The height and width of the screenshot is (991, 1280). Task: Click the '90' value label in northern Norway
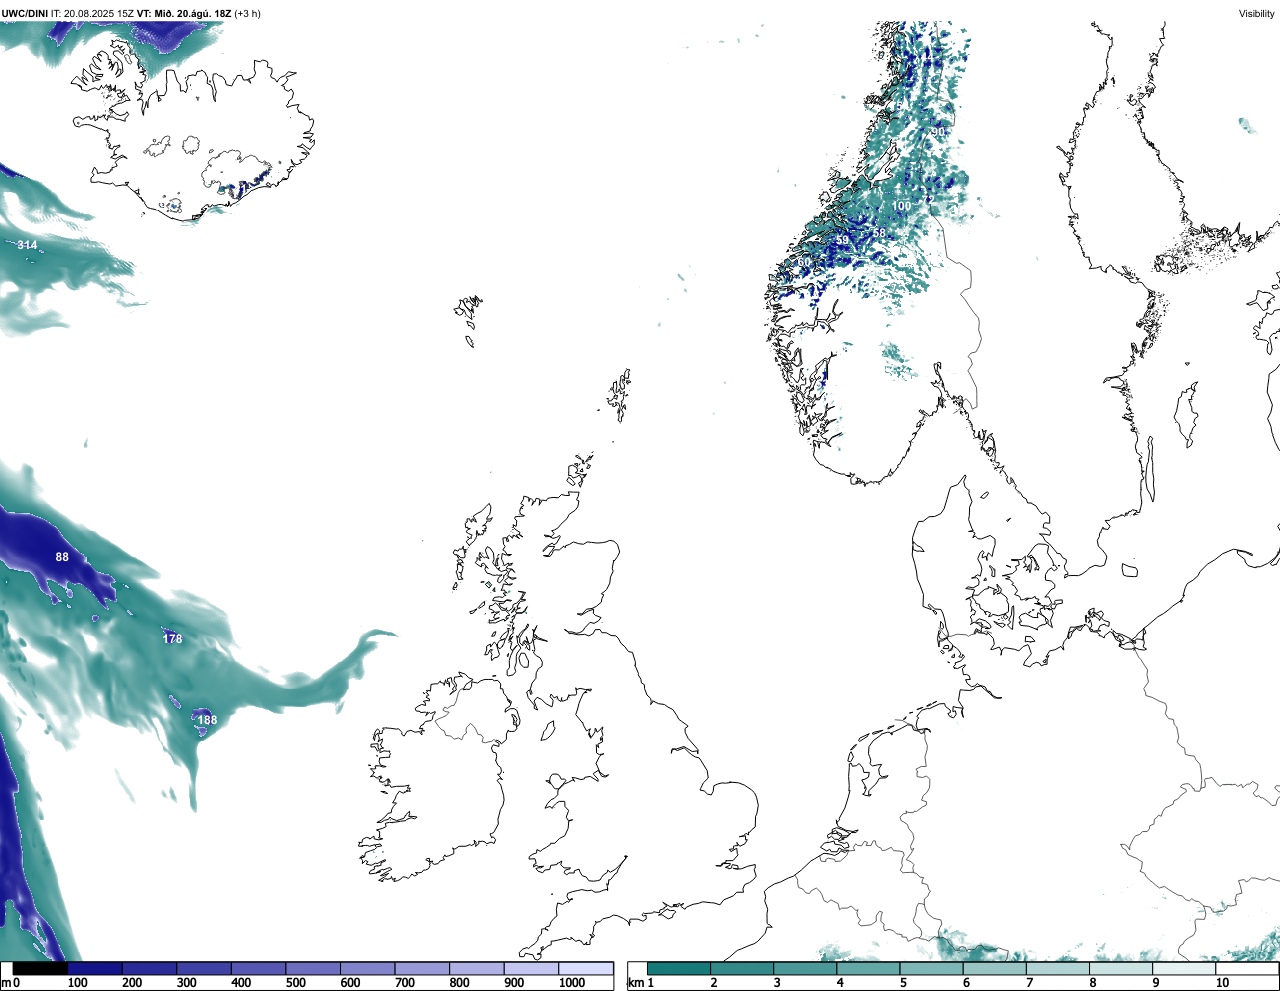pyautogui.click(x=938, y=132)
